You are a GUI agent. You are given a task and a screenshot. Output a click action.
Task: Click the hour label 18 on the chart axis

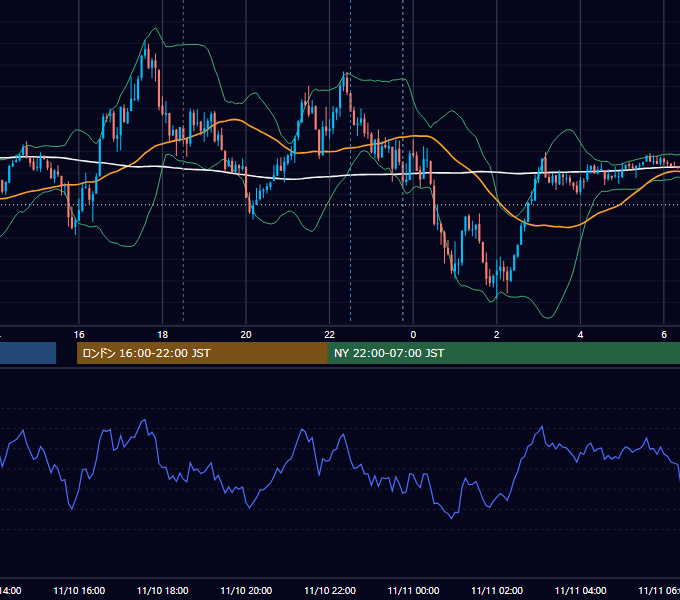pyautogui.click(x=163, y=335)
